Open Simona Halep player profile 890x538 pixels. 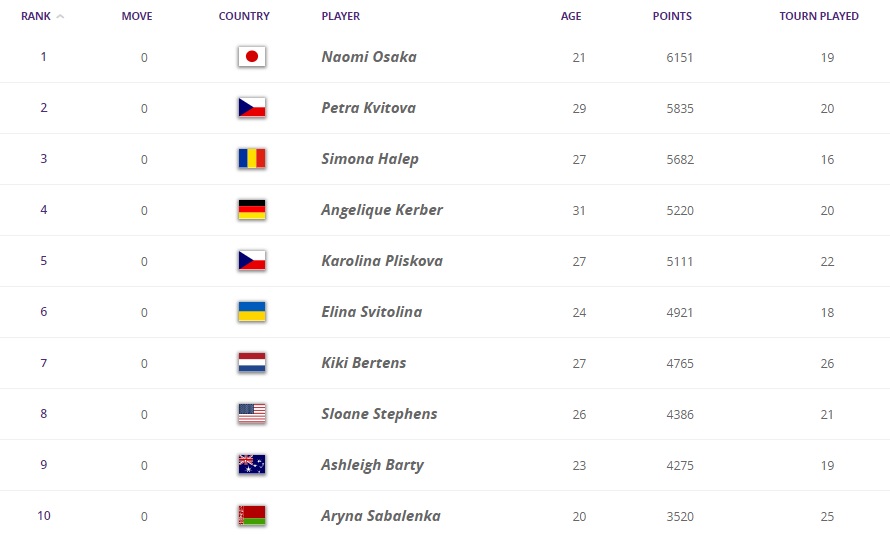[370, 159]
